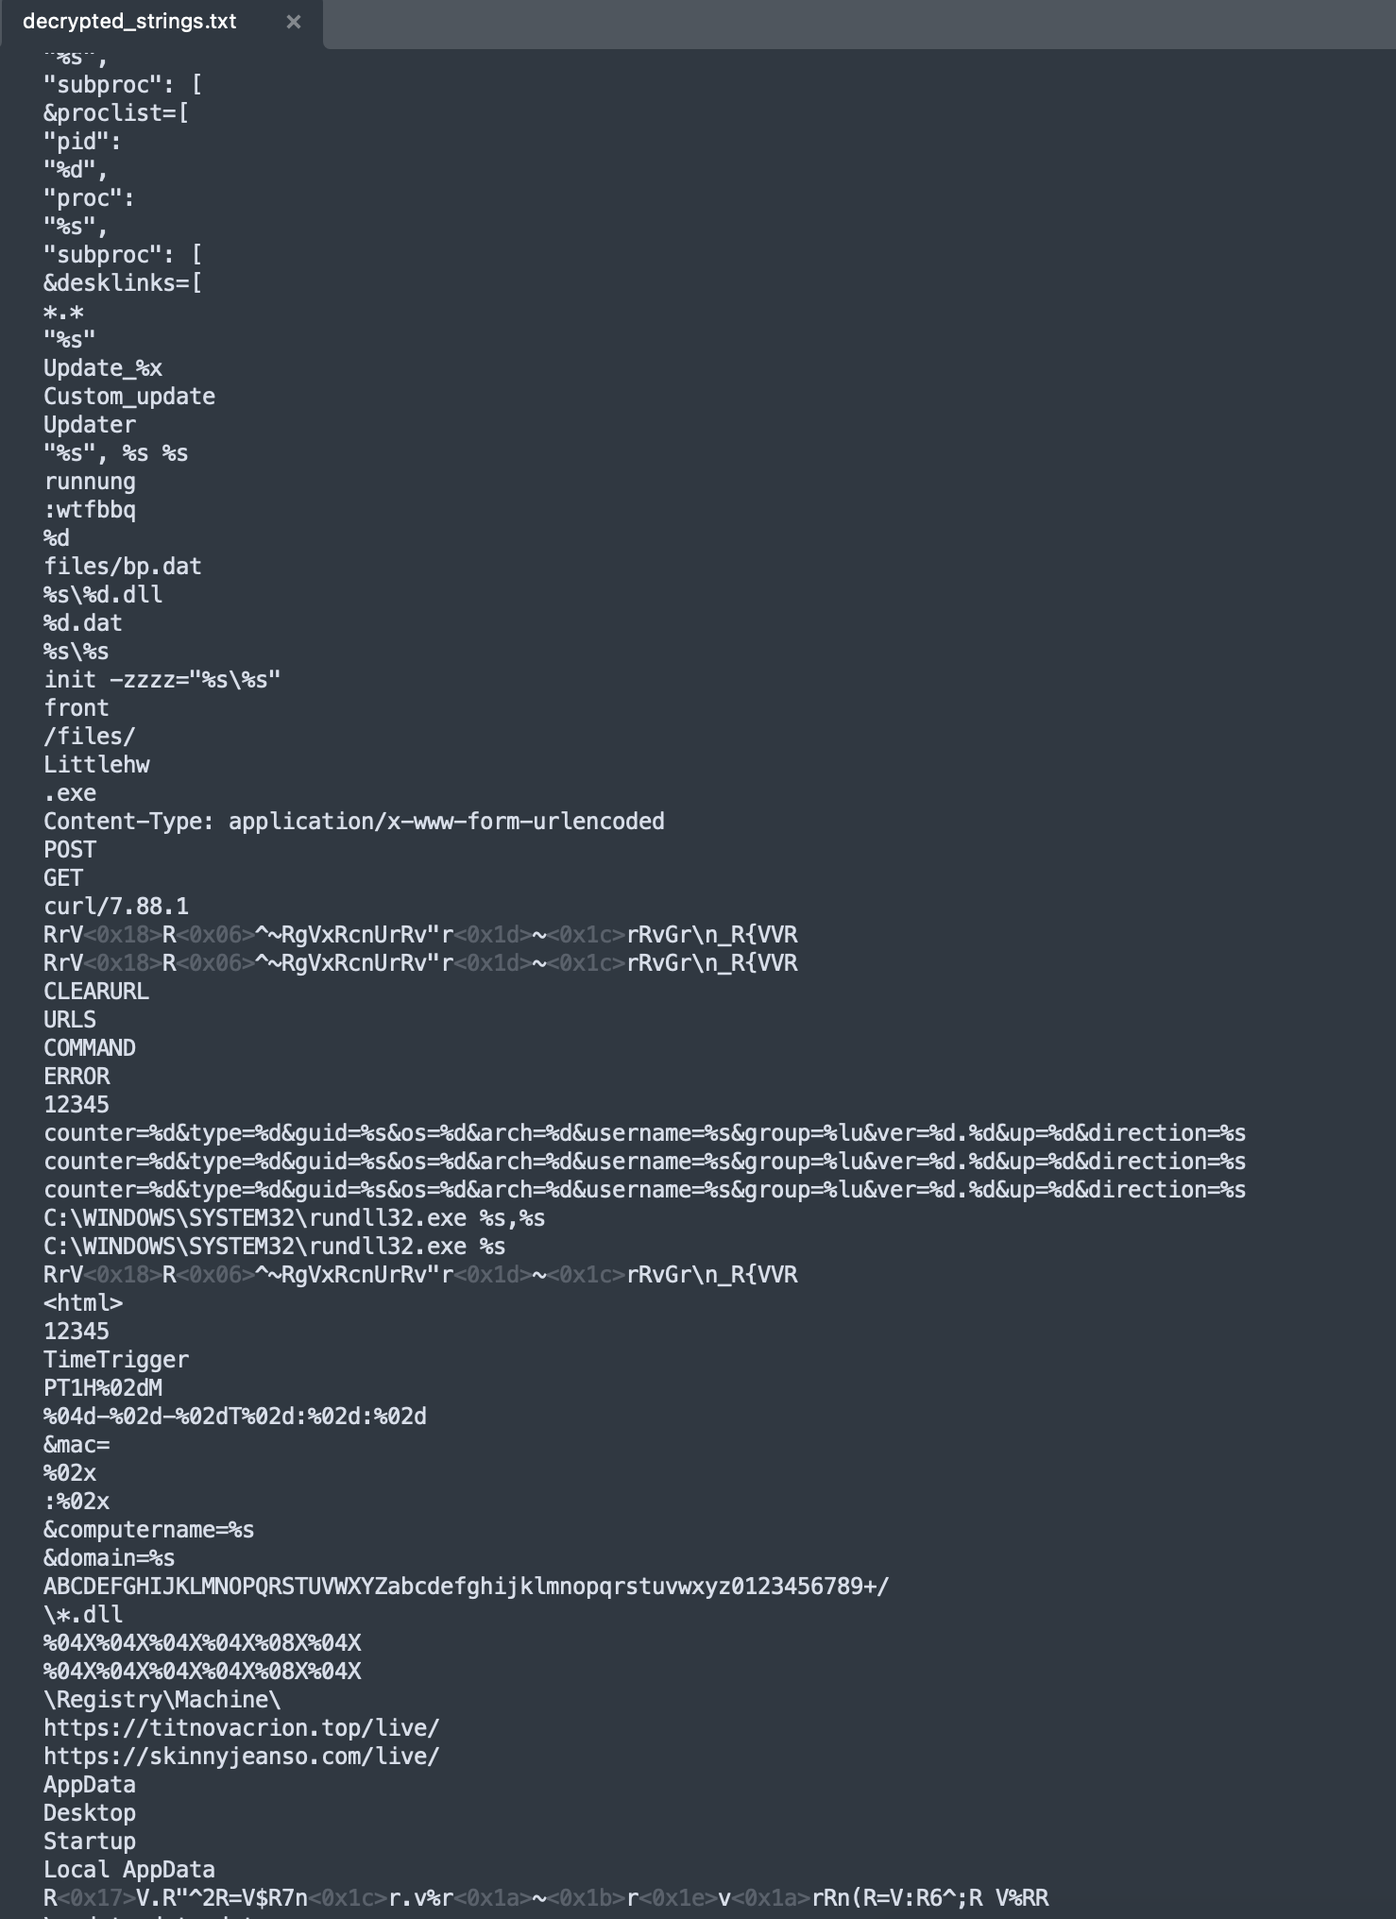Viewport: 1396px width, 1919px height.
Task: Click the https://skinnyjeanso.com/live/ URL
Action: click(x=240, y=1756)
